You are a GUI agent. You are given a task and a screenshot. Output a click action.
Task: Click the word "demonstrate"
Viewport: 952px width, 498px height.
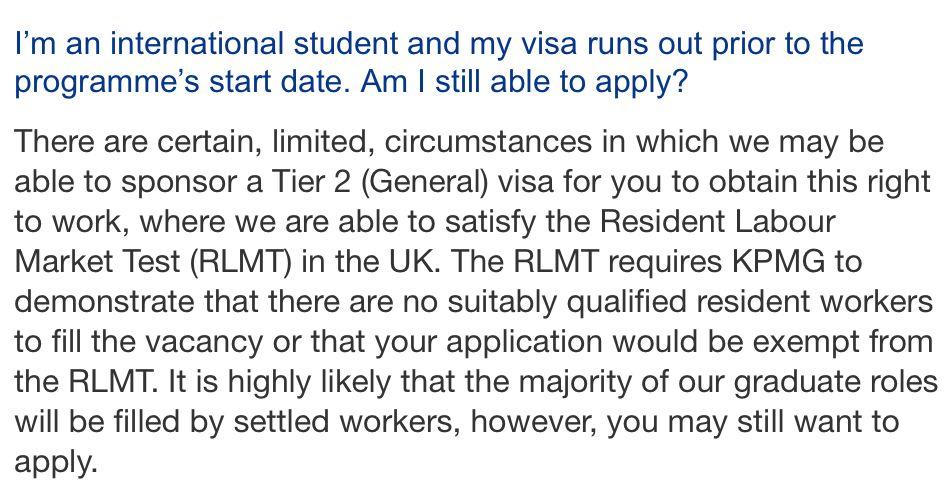(104, 302)
